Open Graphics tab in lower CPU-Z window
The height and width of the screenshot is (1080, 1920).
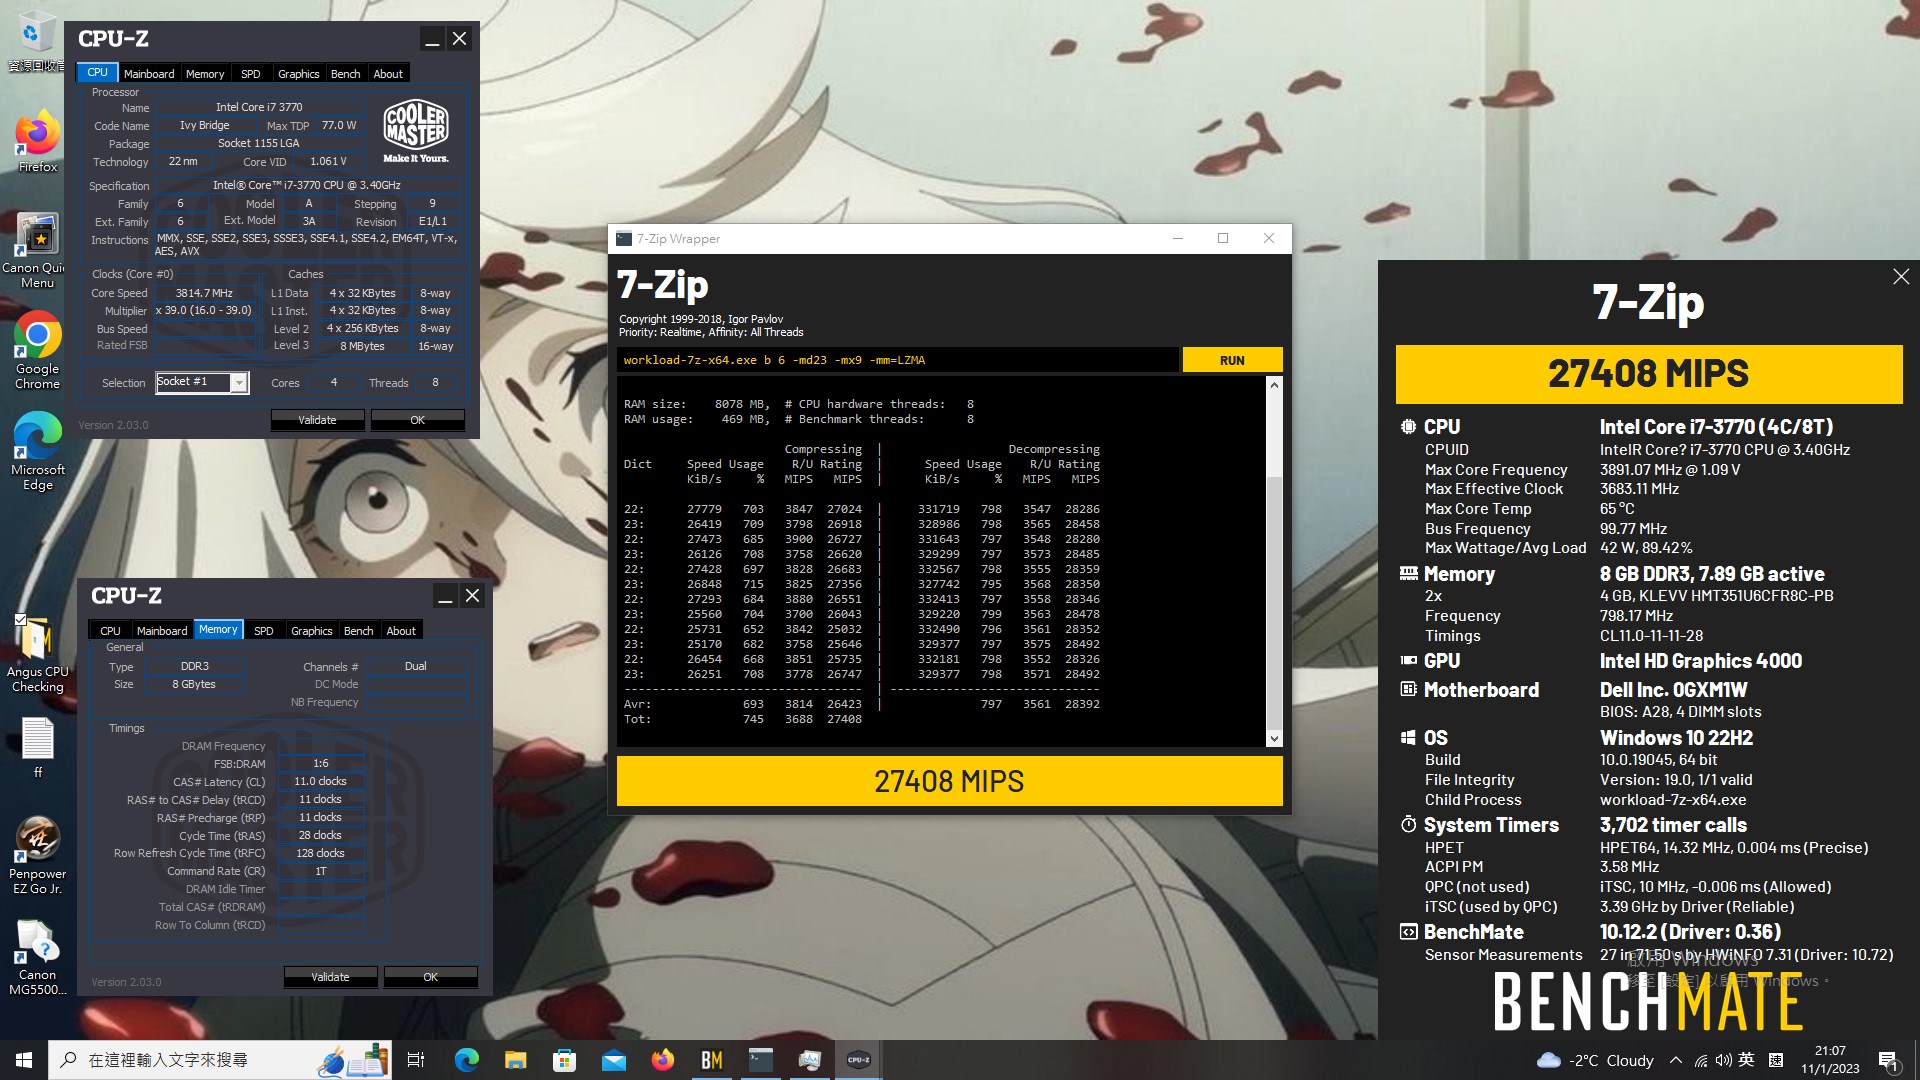tap(311, 631)
